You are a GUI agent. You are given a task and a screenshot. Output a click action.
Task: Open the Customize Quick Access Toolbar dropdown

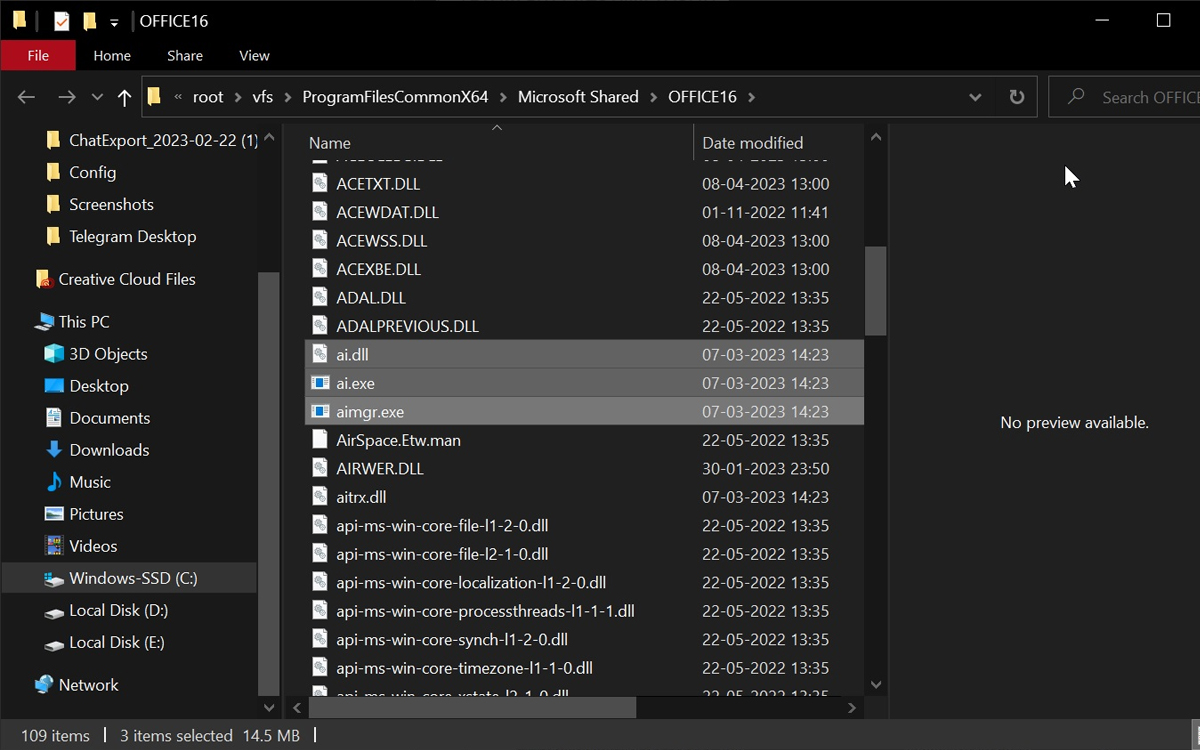tap(114, 21)
